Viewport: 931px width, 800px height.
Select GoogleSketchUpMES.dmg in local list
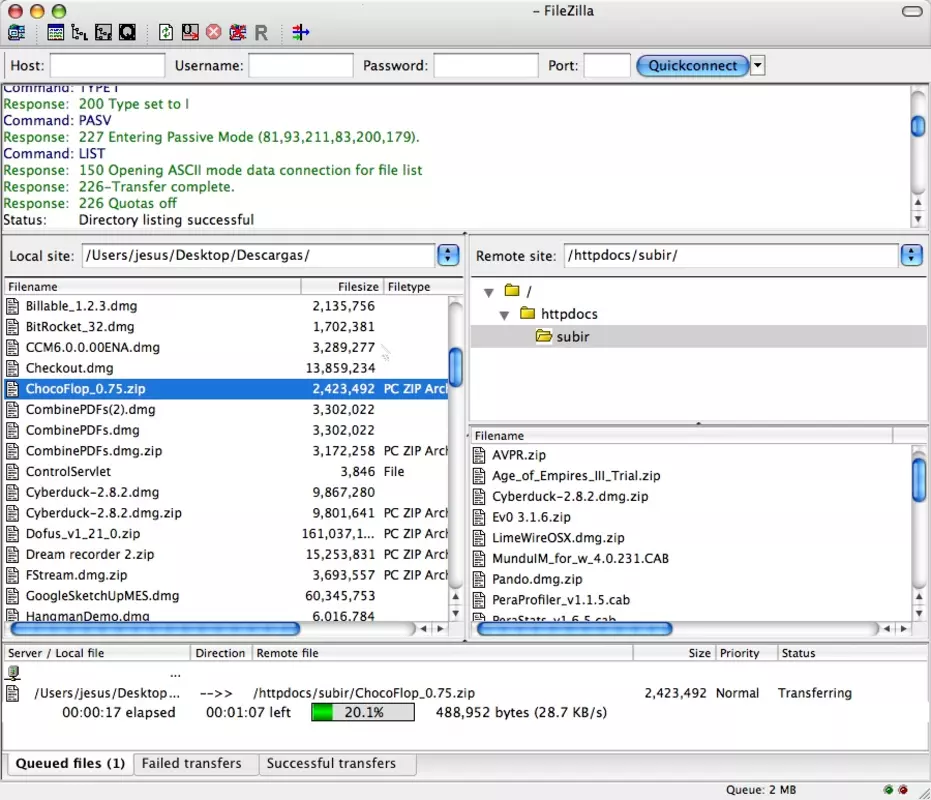(x=226, y=596)
